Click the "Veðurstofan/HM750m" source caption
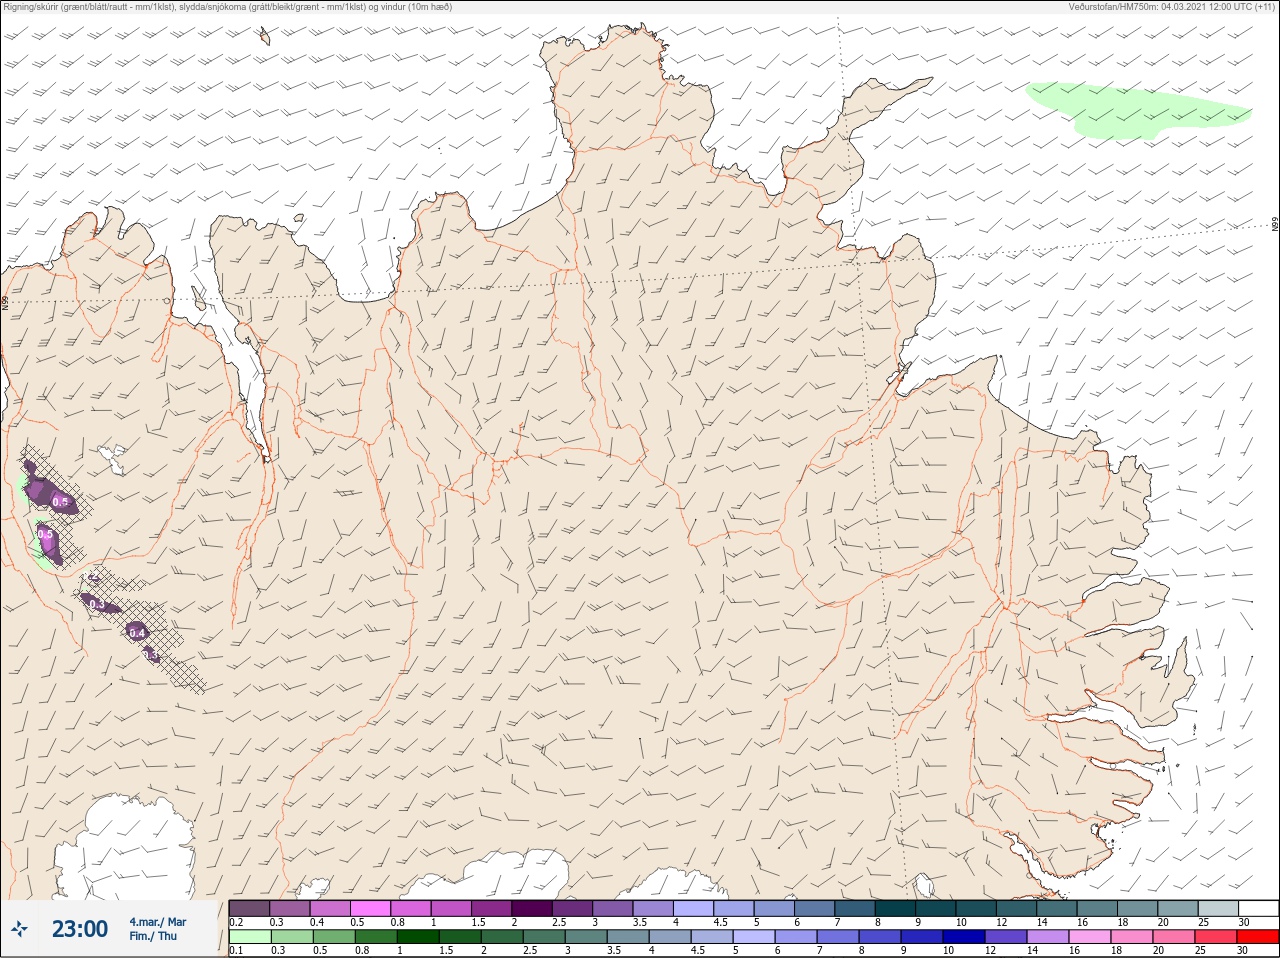 pyautogui.click(x=1171, y=7)
